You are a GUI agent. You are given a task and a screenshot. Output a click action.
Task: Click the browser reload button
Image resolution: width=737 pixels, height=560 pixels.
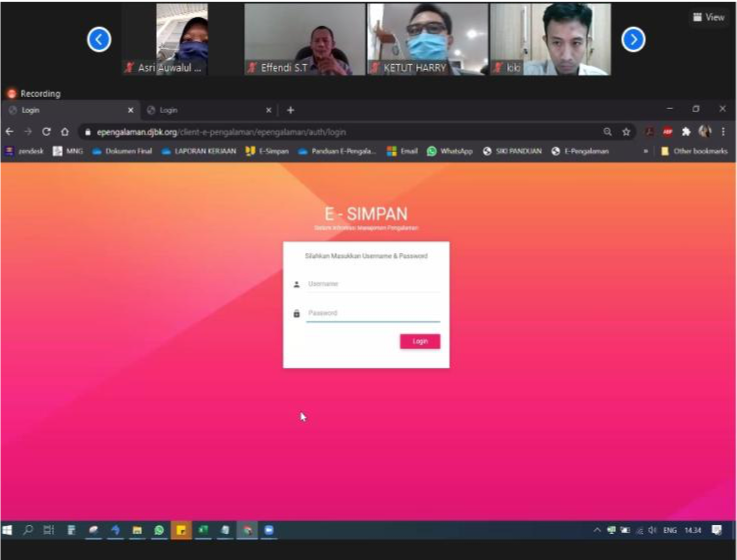click(46, 131)
